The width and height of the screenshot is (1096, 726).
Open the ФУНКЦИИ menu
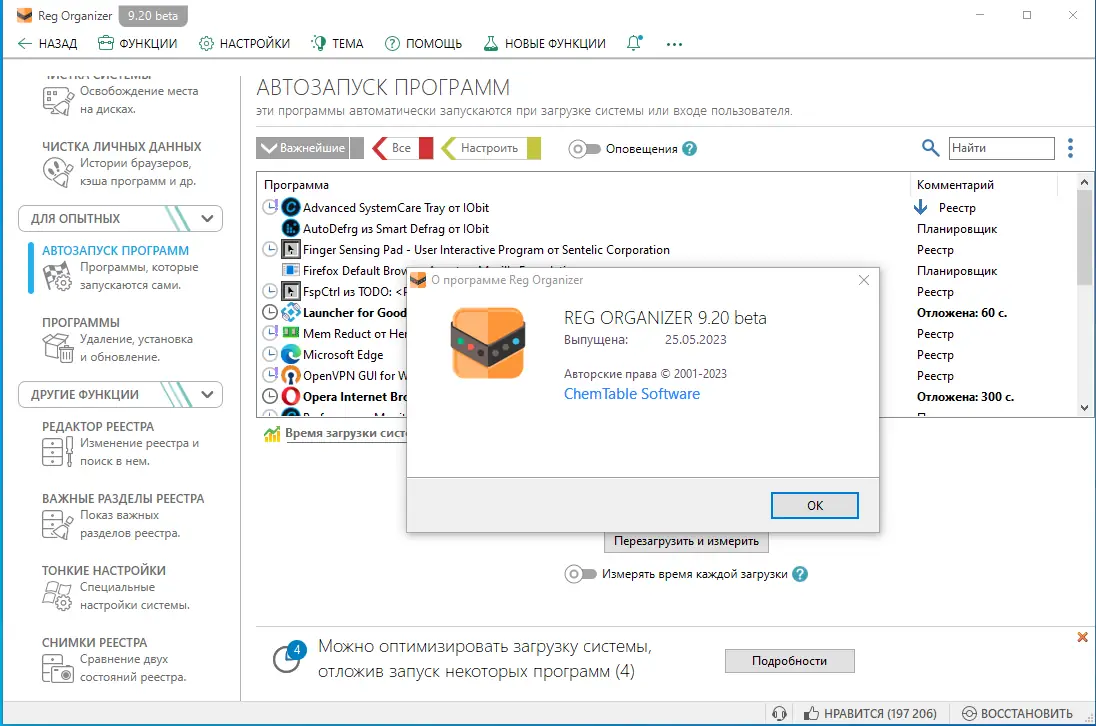(138, 43)
